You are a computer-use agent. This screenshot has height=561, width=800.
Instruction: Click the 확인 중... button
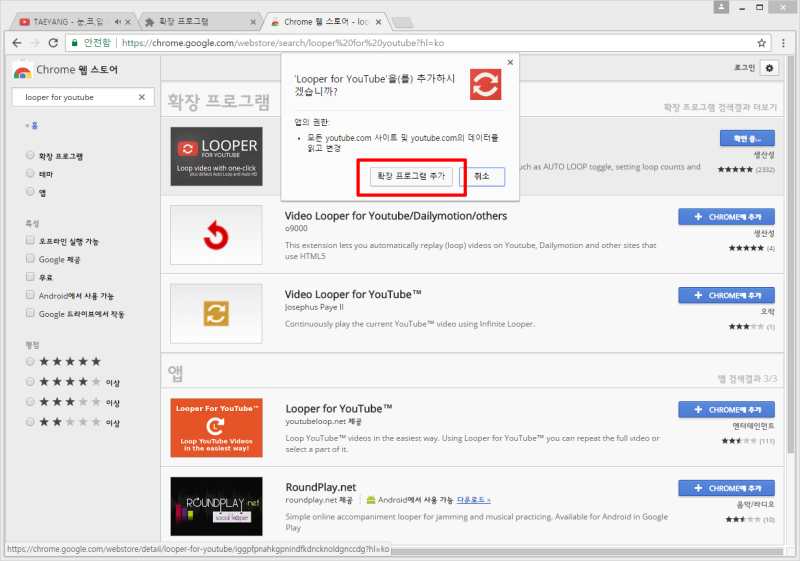[747, 138]
